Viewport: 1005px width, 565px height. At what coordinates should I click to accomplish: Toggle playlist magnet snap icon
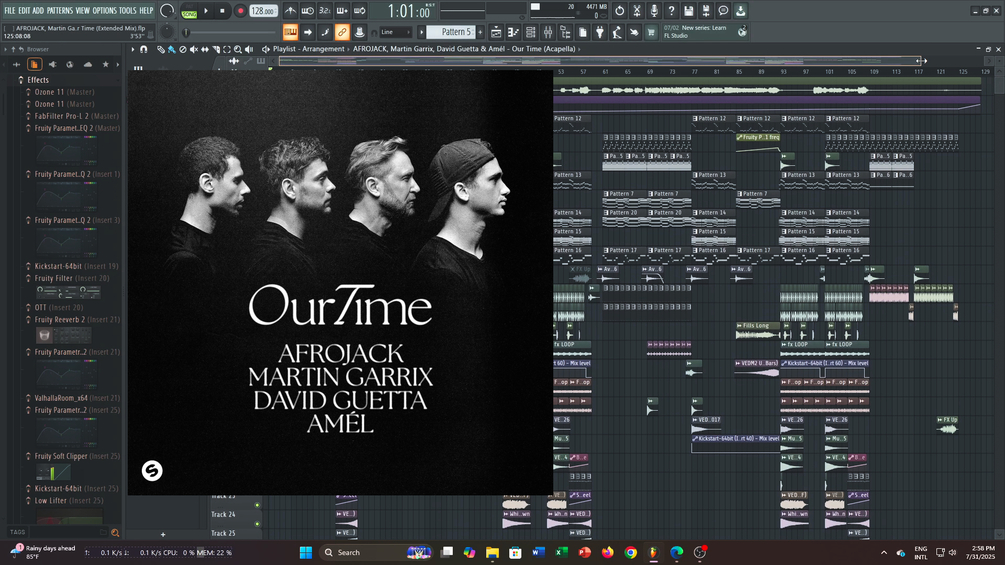pos(144,49)
